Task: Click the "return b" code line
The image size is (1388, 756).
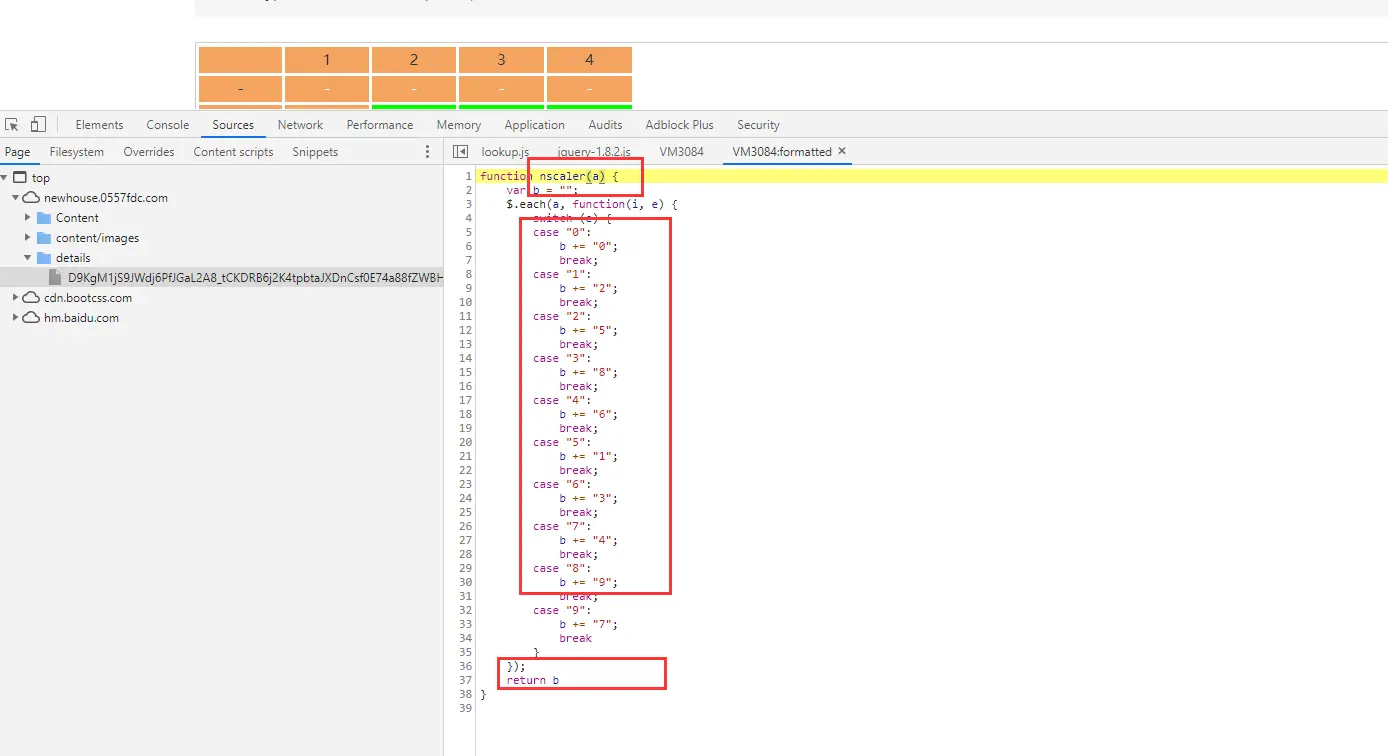Action: [x=533, y=680]
